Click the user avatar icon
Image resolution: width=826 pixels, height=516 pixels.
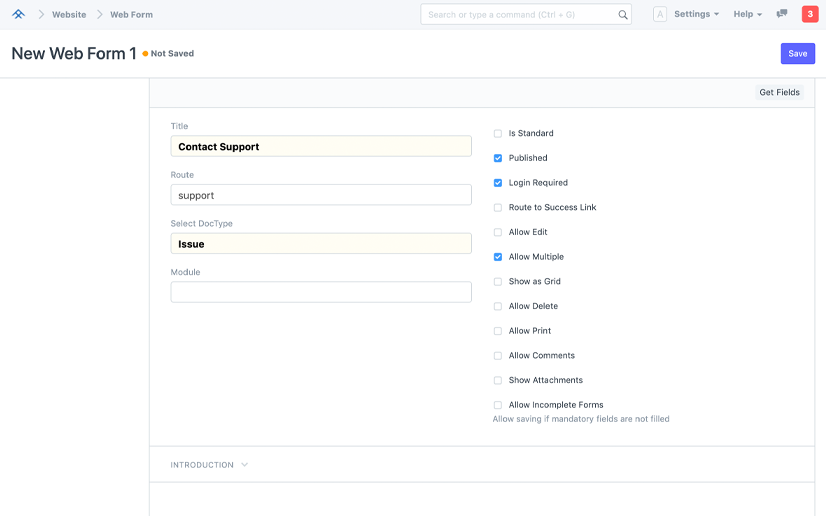coord(659,15)
